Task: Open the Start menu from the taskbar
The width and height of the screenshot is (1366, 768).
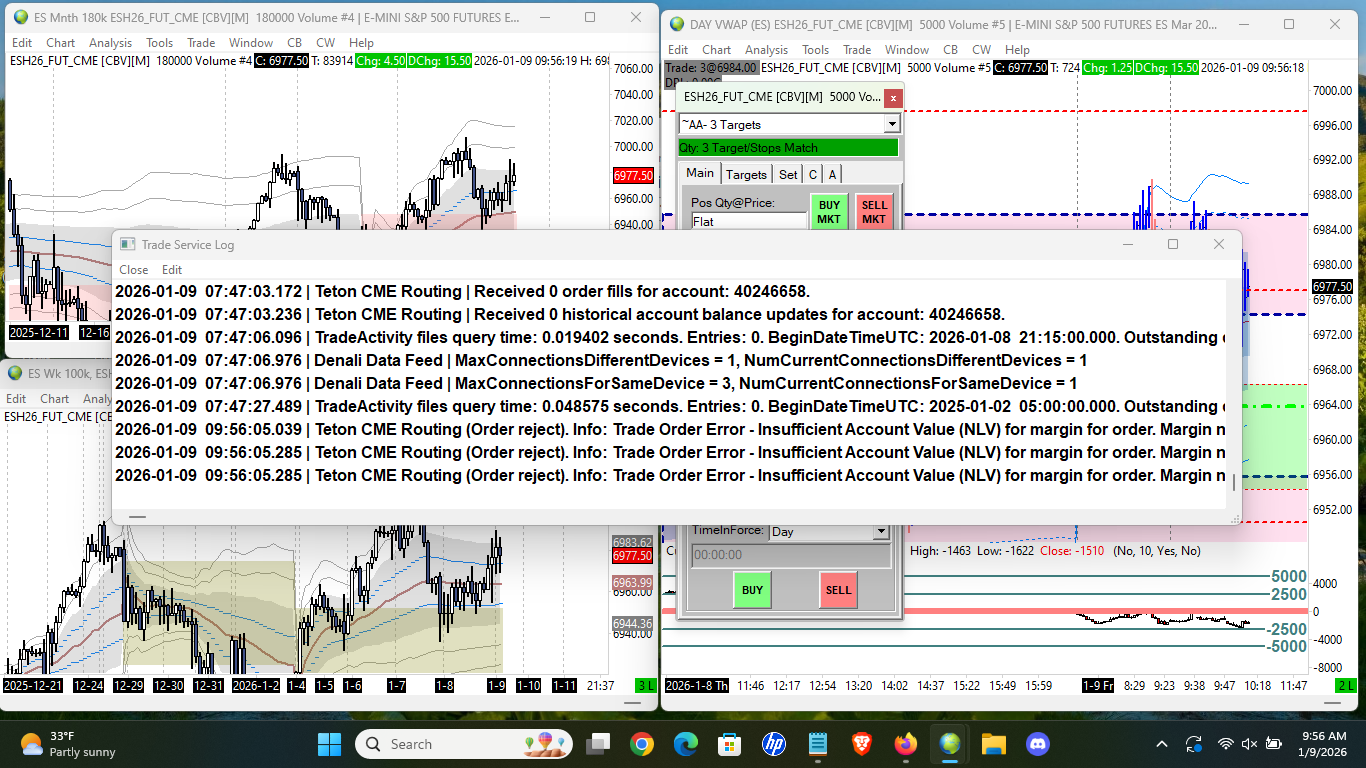Action: pyautogui.click(x=329, y=744)
